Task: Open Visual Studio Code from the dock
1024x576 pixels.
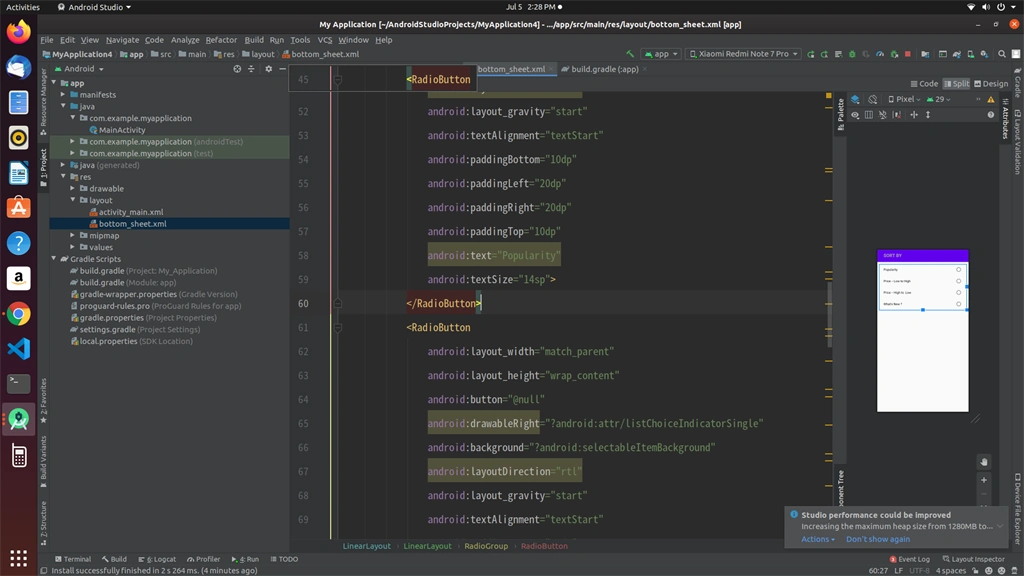Action: point(18,349)
